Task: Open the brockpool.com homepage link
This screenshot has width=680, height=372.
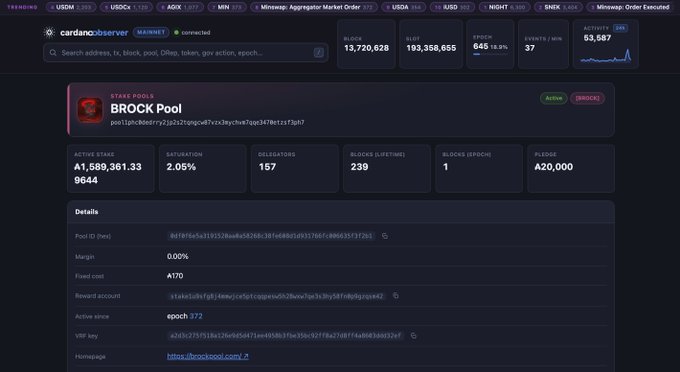Action: coord(208,356)
